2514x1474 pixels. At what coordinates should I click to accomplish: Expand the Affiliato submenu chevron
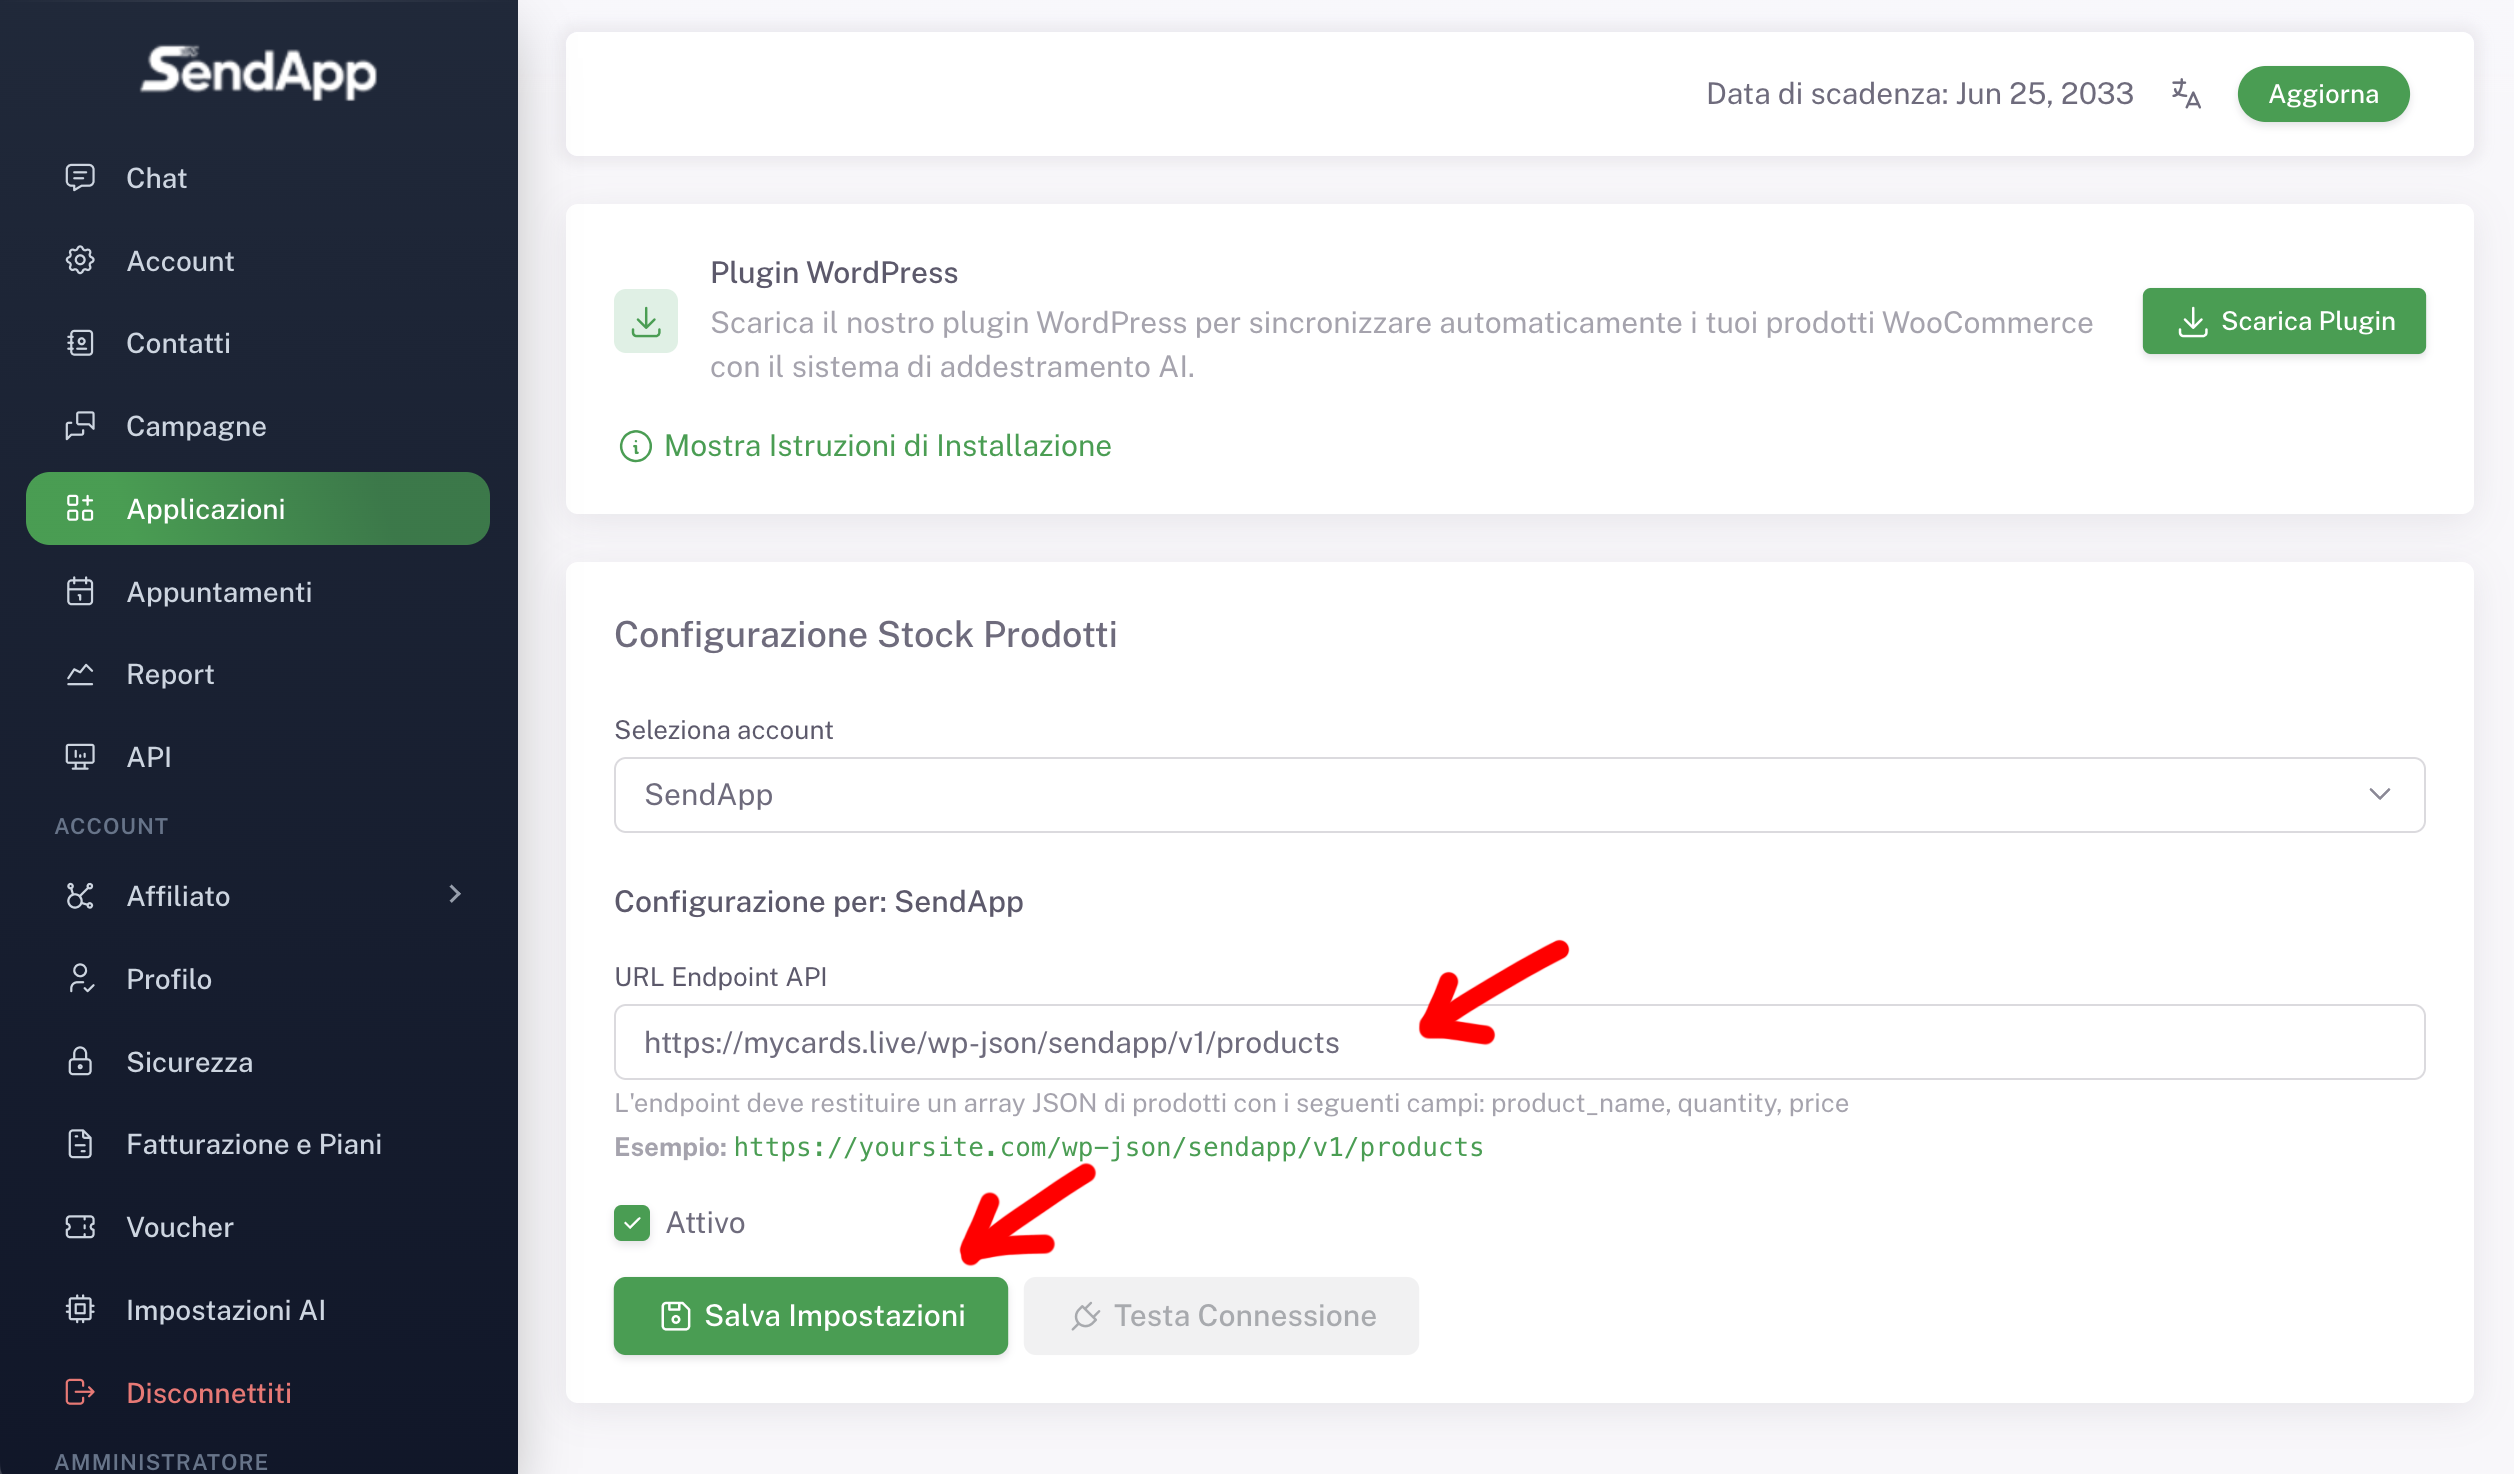pyautogui.click(x=455, y=894)
